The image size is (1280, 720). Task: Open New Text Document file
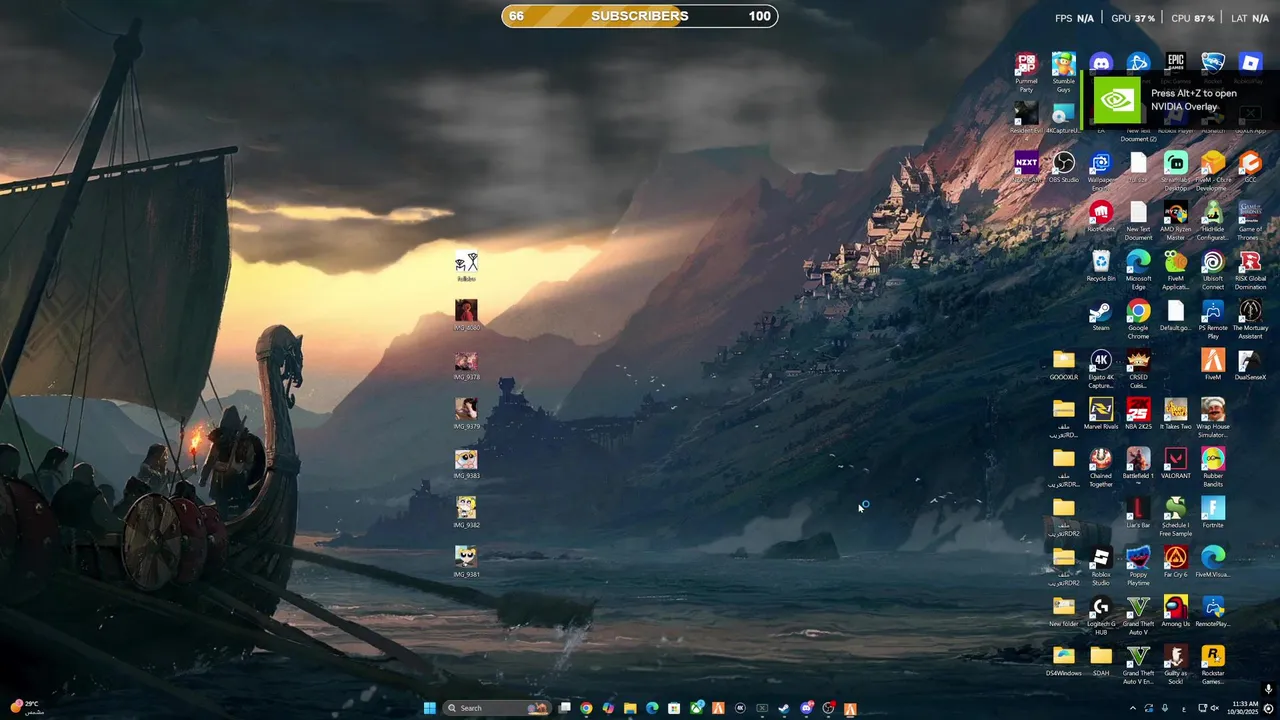[1138, 220]
